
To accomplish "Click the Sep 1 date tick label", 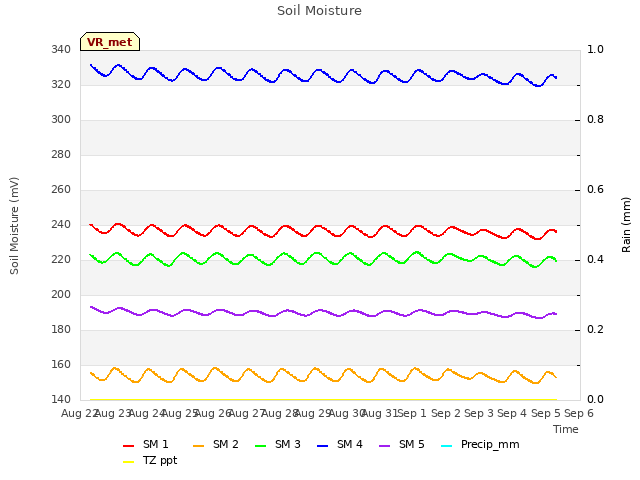I will [412, 413].
